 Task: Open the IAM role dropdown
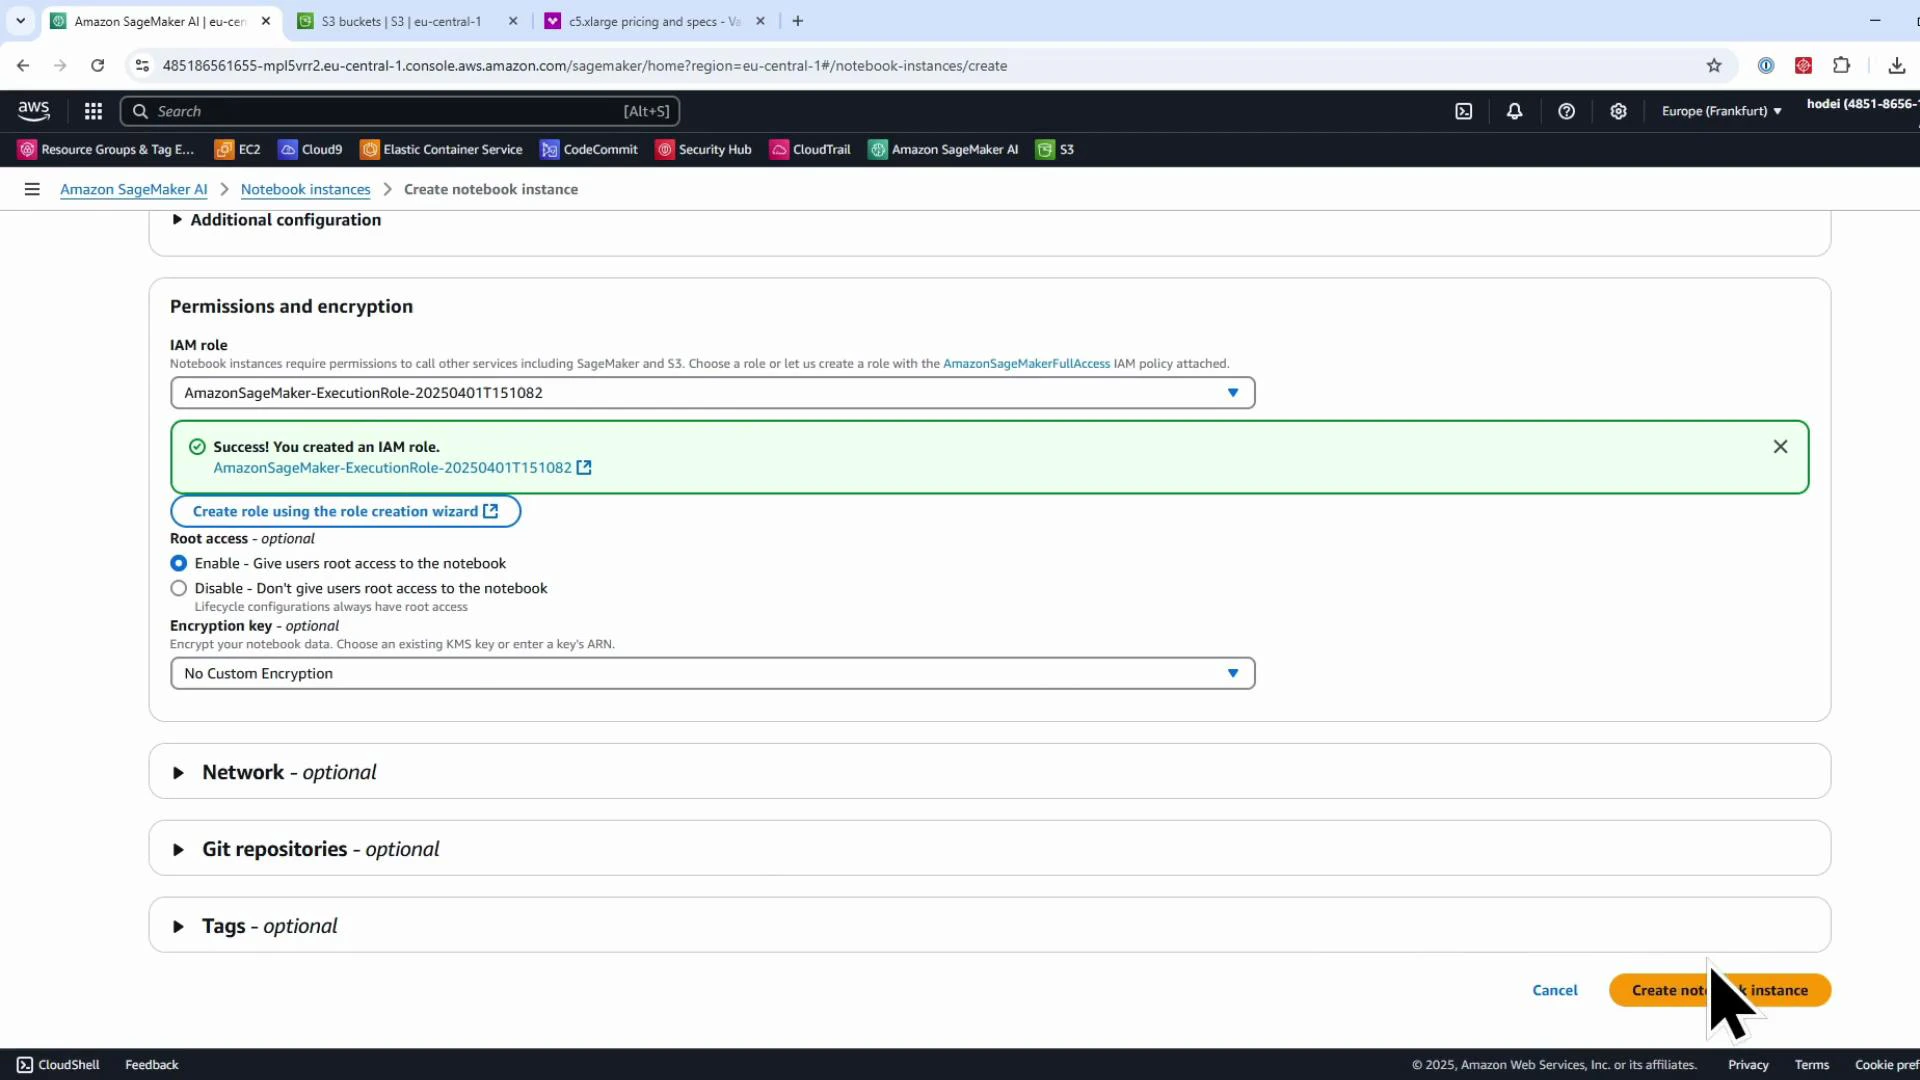coord(1232,392)
